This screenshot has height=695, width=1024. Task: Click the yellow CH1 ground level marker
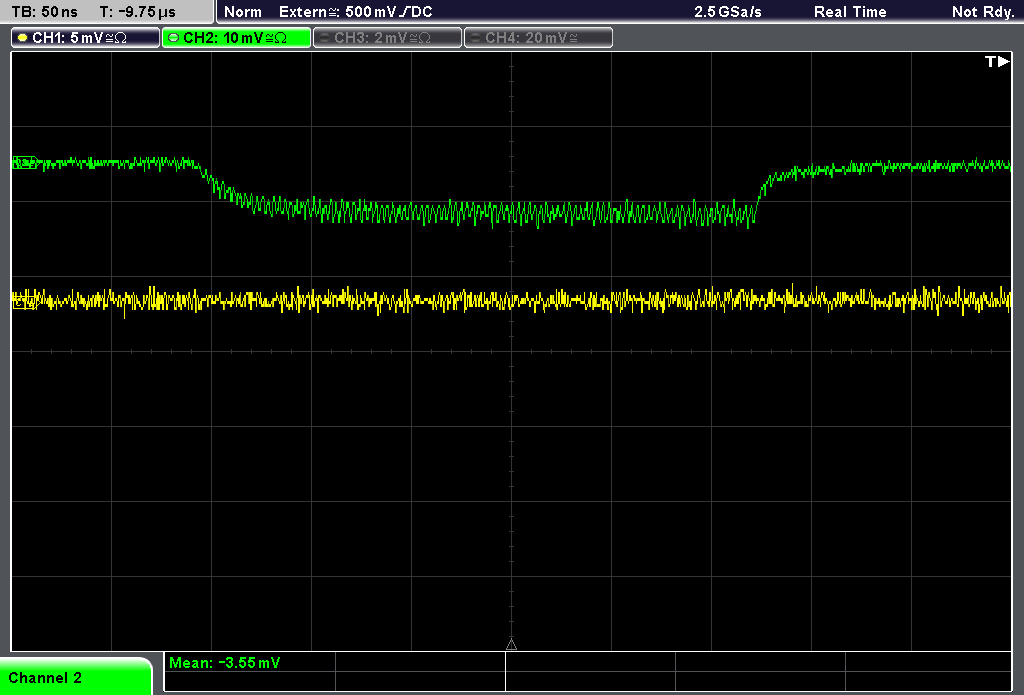[25, 302]
